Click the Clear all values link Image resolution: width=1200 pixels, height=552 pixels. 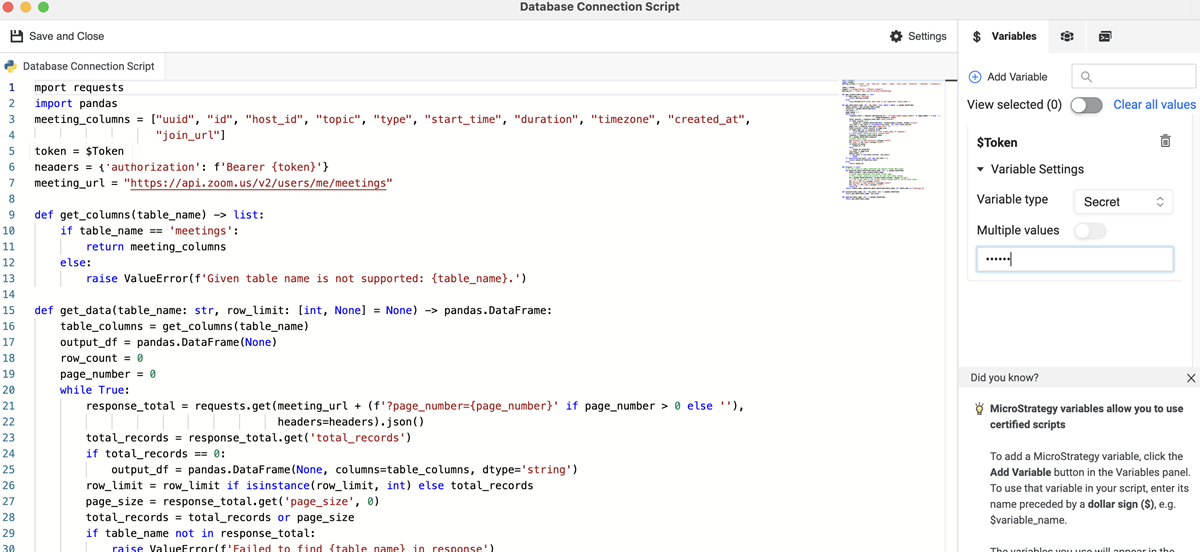point(1154,105)
